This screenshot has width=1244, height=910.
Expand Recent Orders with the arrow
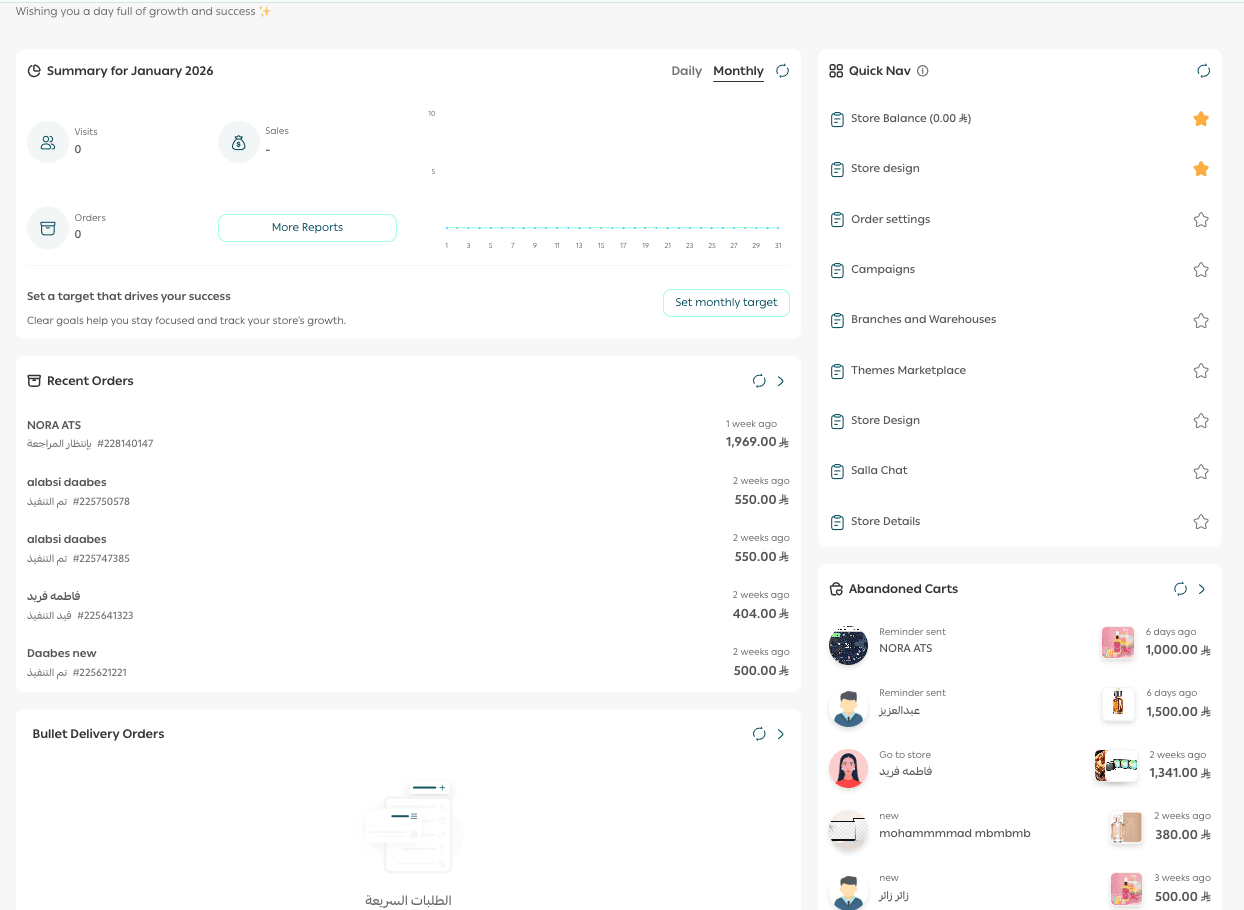click(x=781, y=381)
